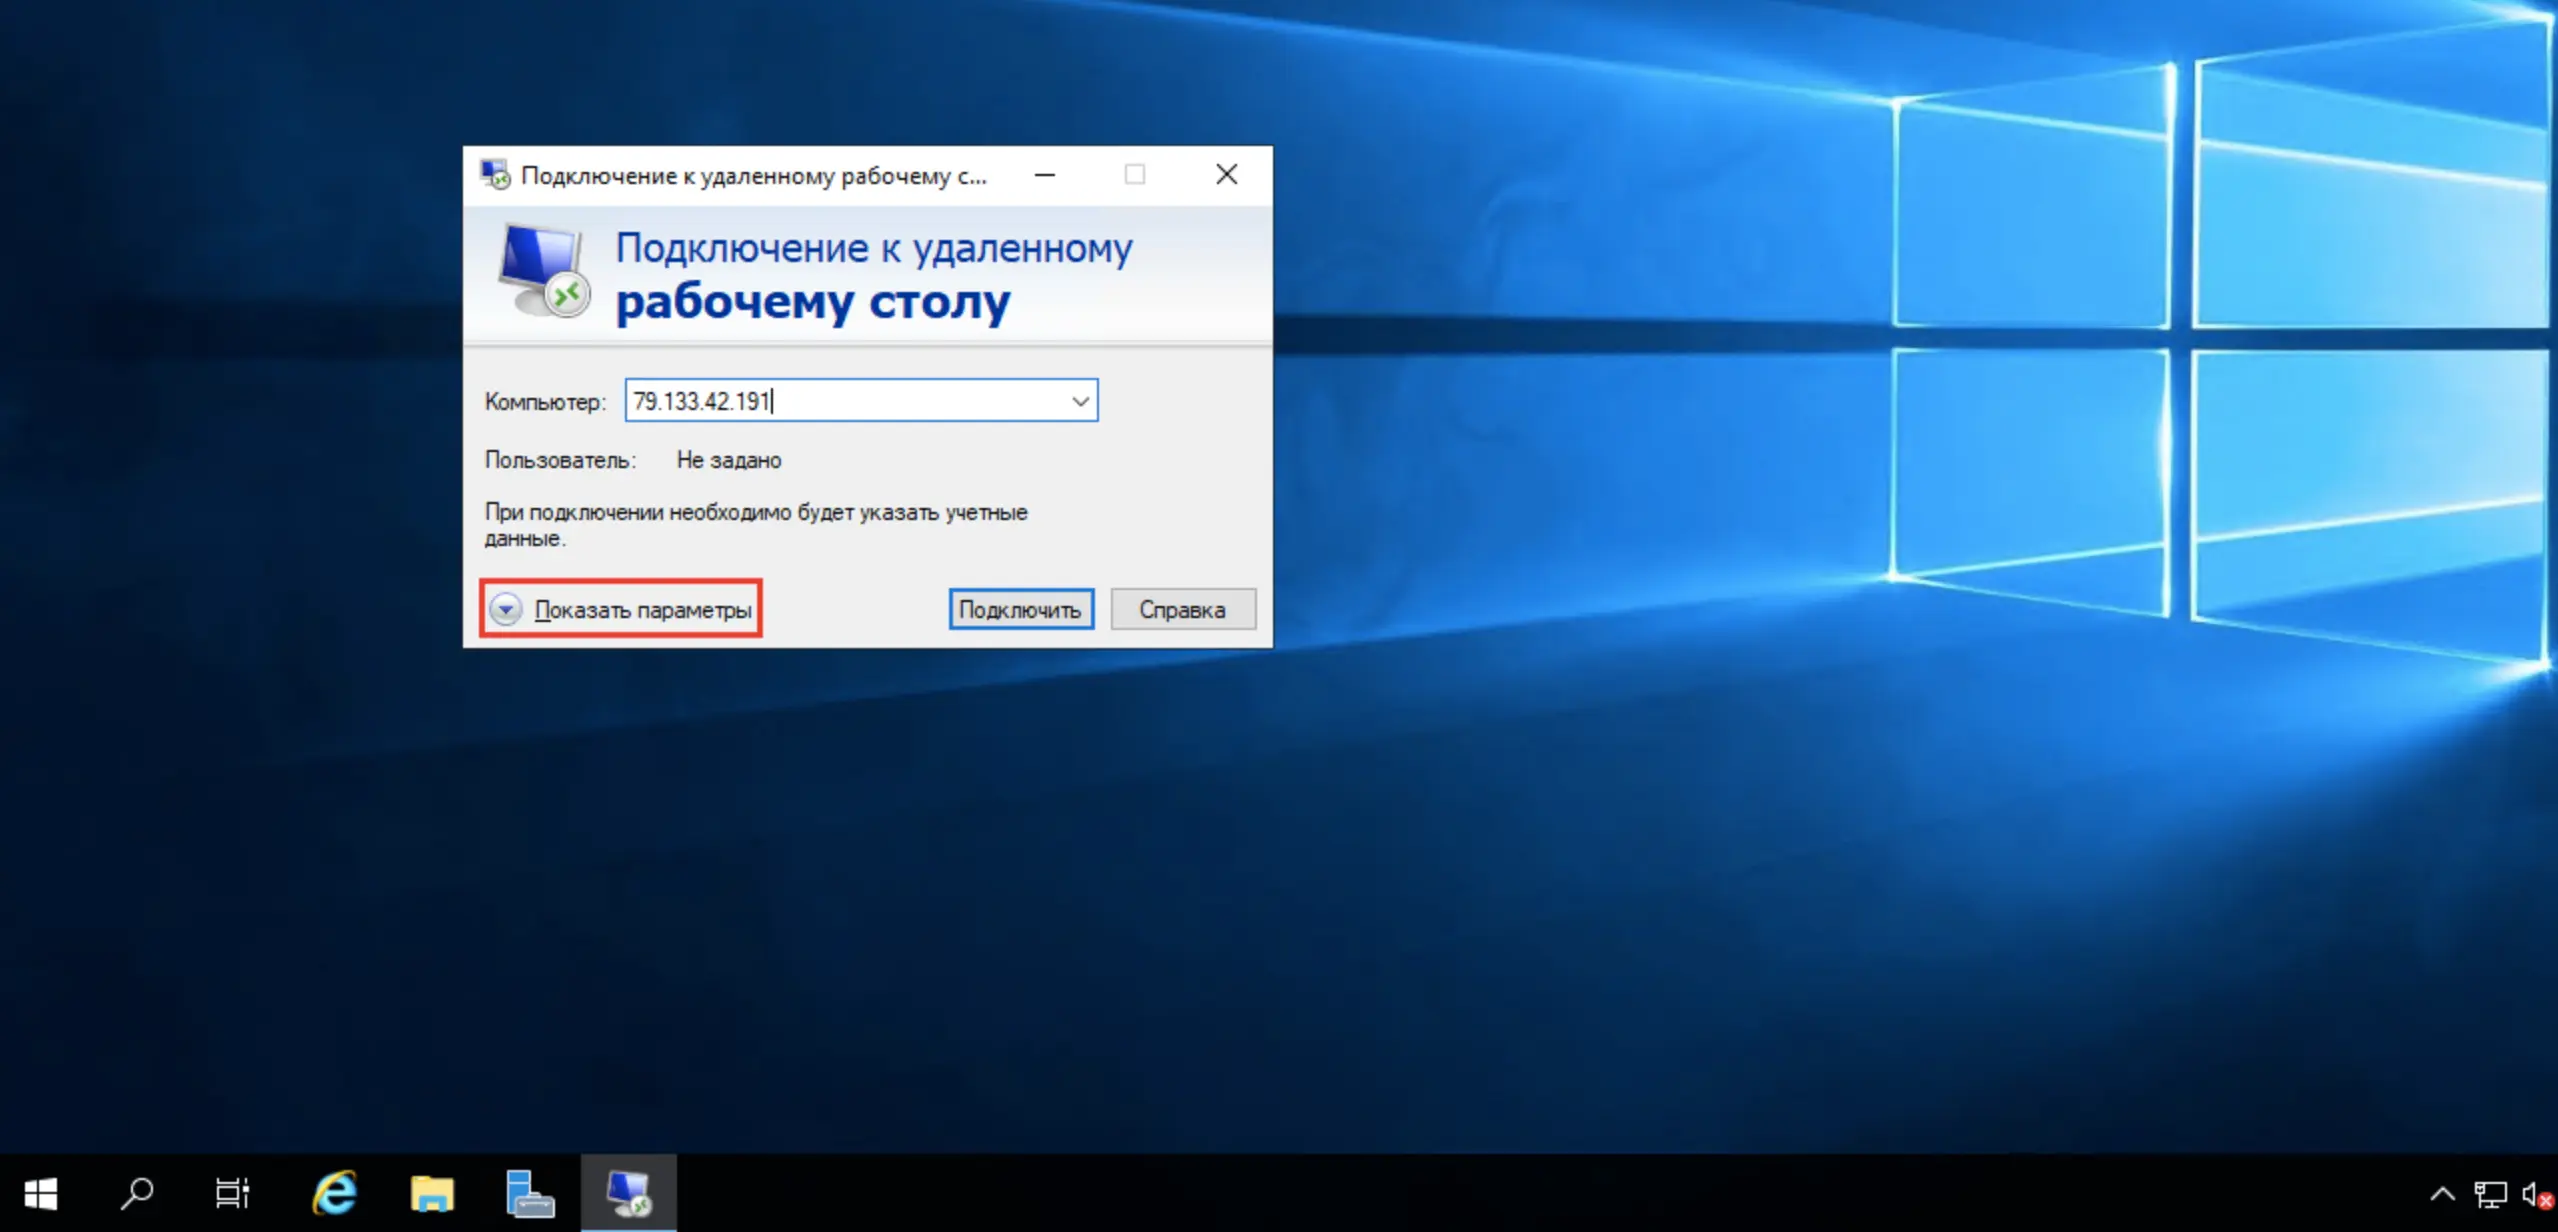This screenshot has height=1232, width=2558.
Task: Launch Internet Explorer from taskbar
Action: click(335, 1193)
